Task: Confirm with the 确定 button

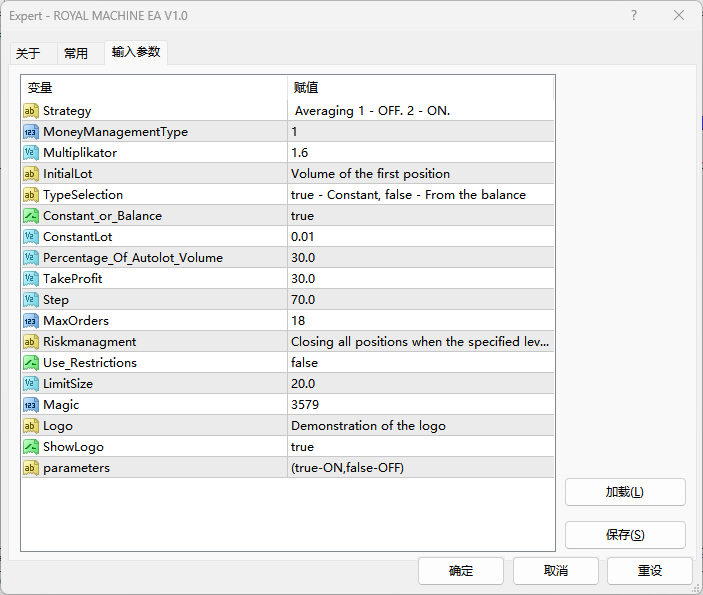Action: tap(460, 571)
